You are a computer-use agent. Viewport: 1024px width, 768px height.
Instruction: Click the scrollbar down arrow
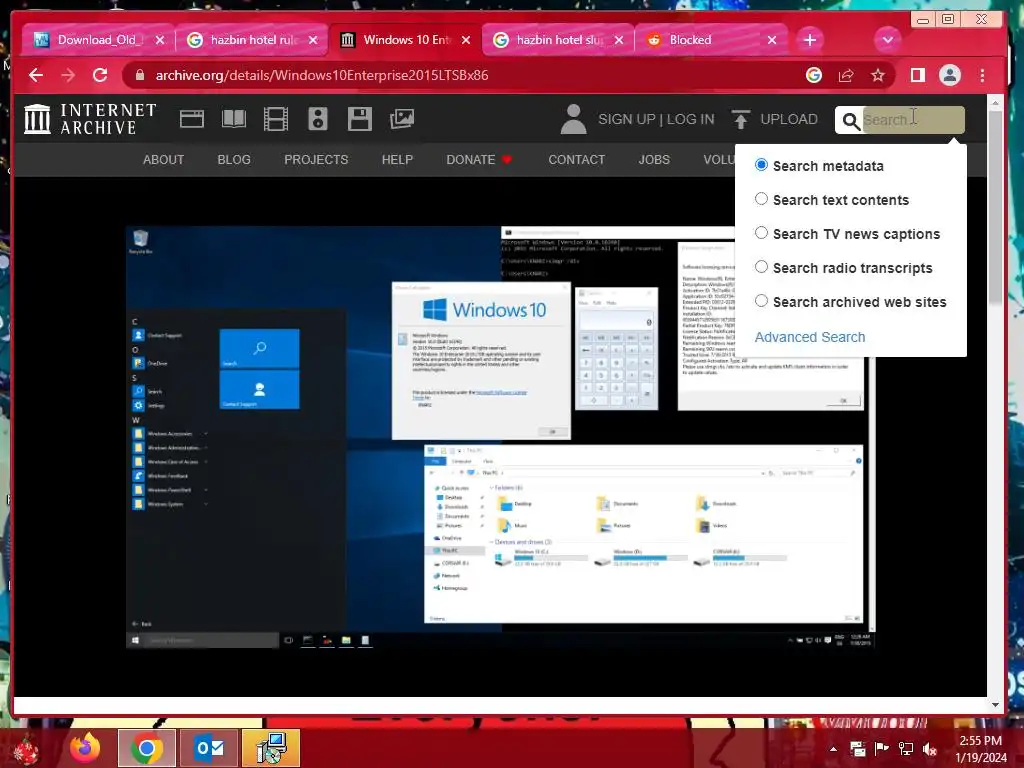click(x=995, y=705)
